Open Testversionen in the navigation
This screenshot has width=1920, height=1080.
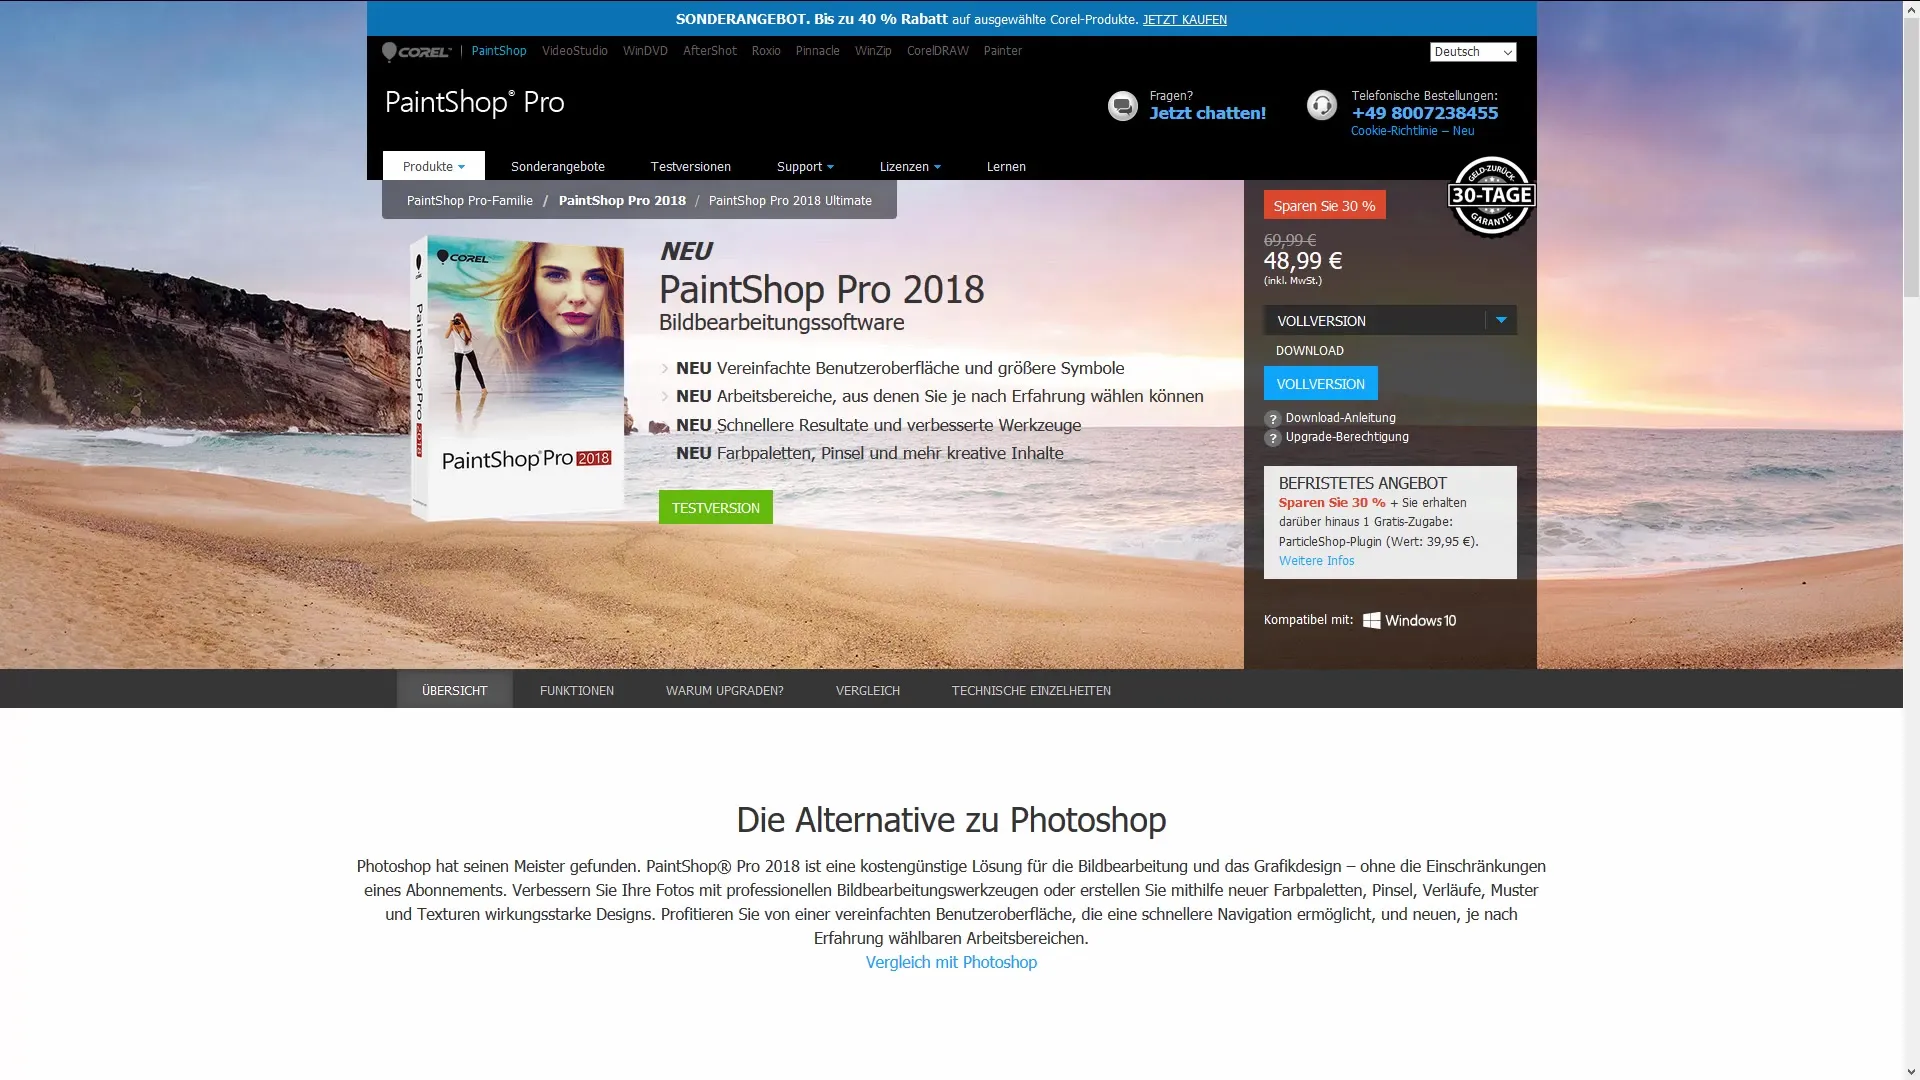[x=690, y=167]
